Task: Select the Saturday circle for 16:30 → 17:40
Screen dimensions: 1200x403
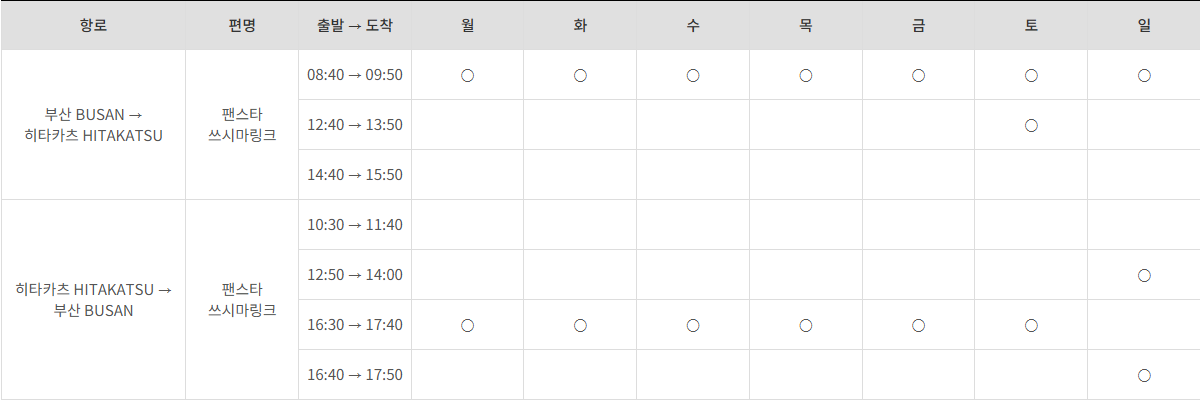Action: point(1031,325)
